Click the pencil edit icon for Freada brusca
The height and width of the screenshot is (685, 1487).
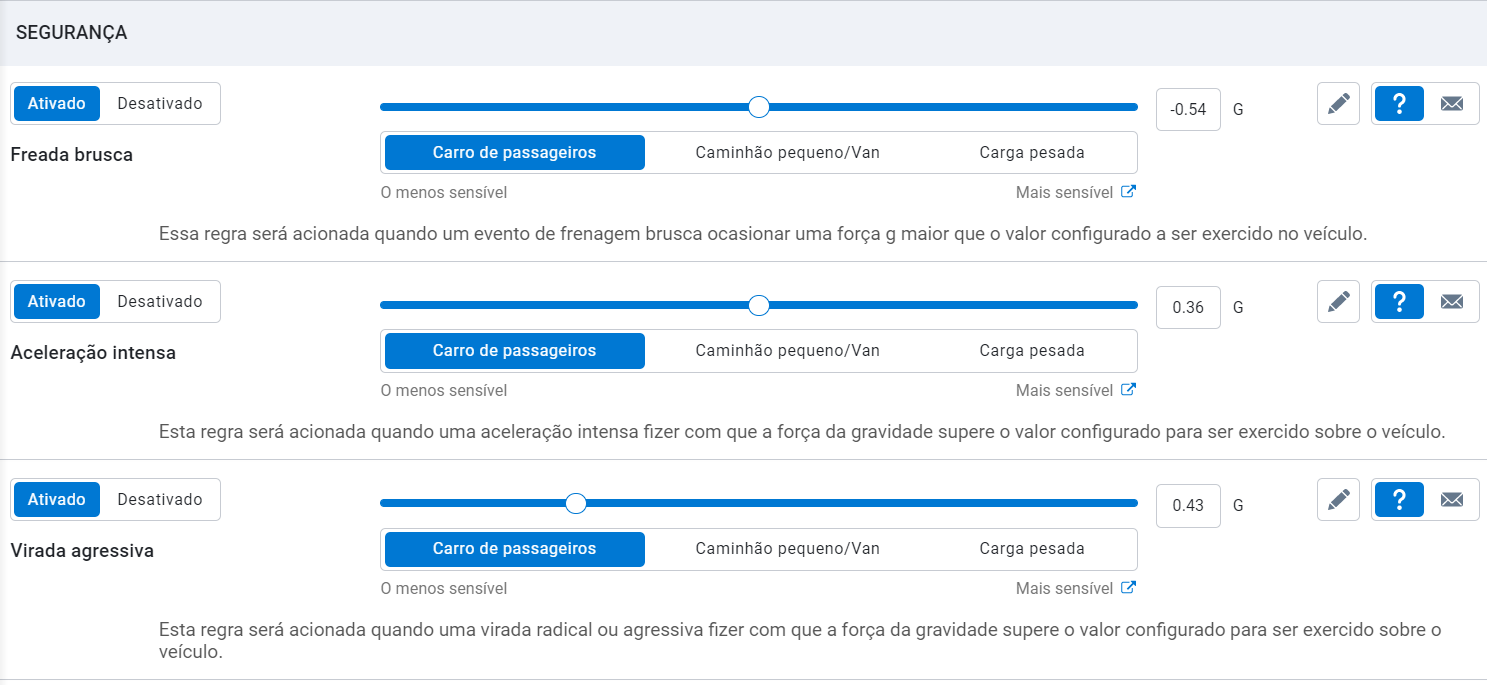(x=1338, y=103)
